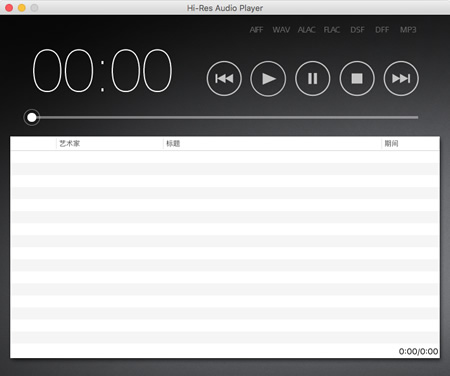The height and width of the screenshot is (376, 450).
Task: Click the ALAC format indicator
Action: (306, 30)
